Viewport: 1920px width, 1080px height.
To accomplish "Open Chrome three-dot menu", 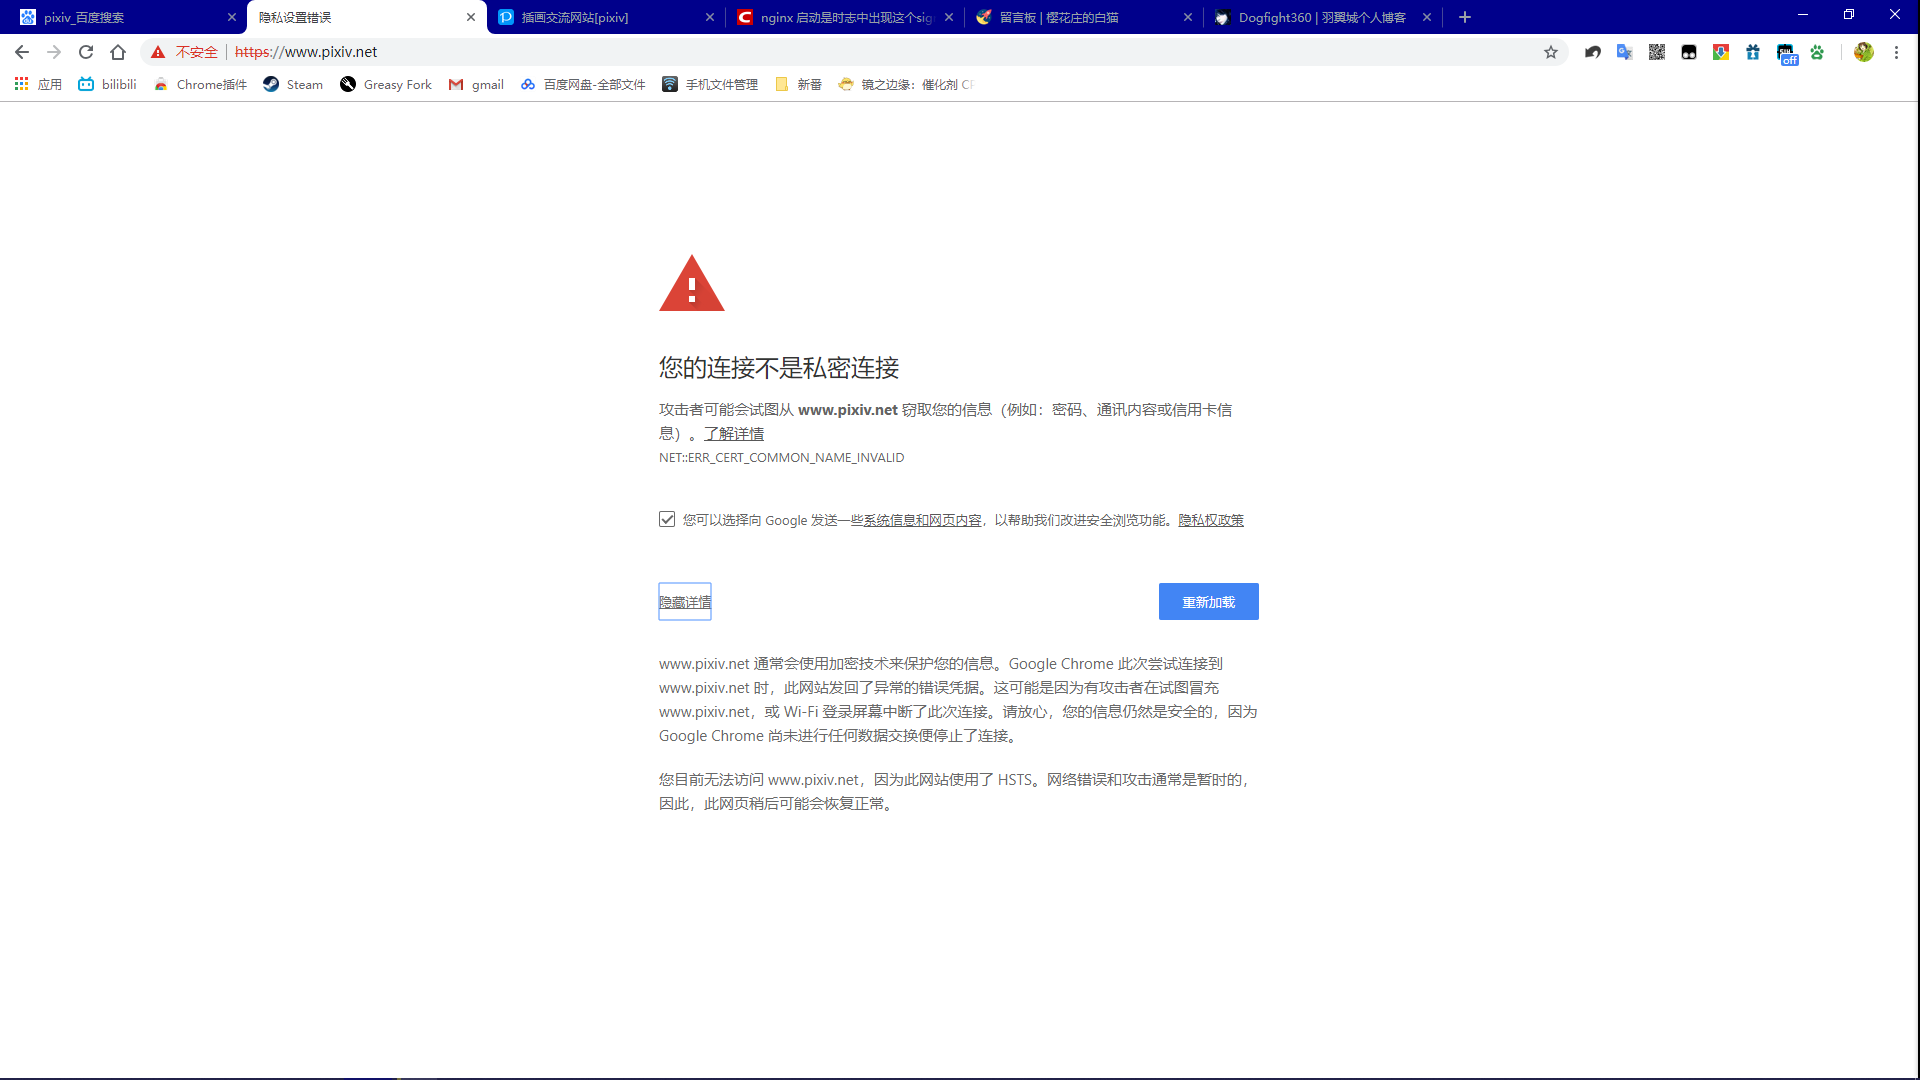I will 1896,52.
